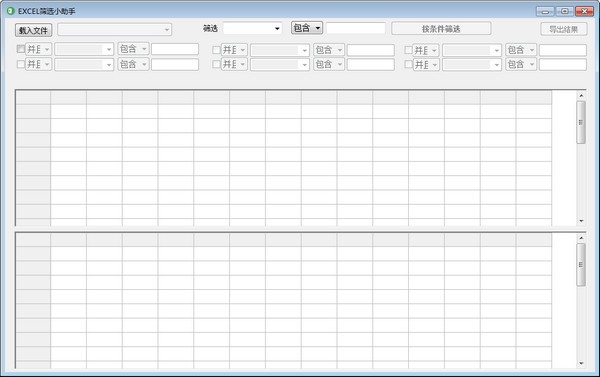The height and width of the screenshot is (377, 600).
Task: Open the first 并且 dropdown in left group
Action: [x=39, y=49]
